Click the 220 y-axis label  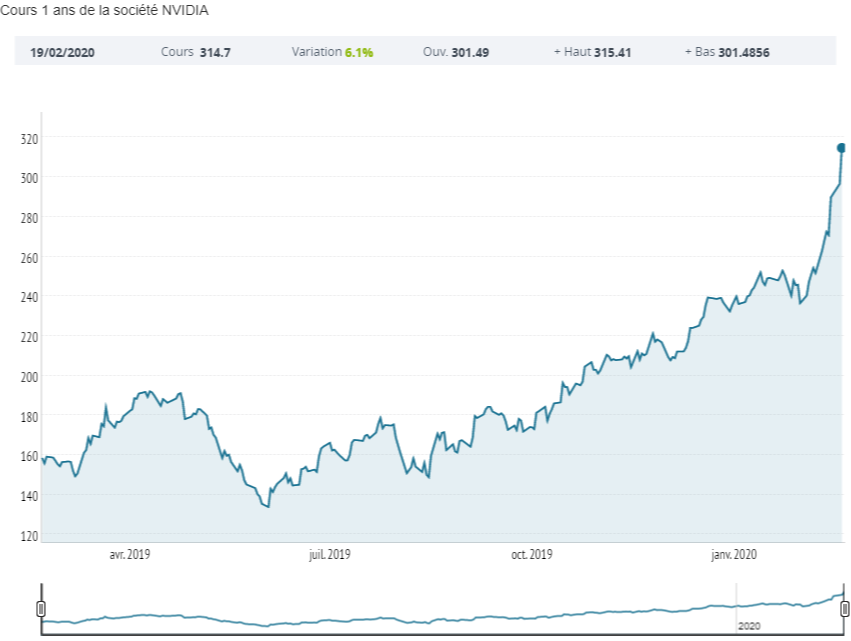pos(29,337)
